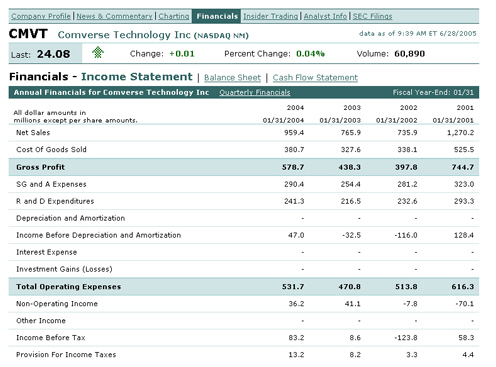Viewport: 496px width, 367px height.
Task: Open the SEC Filings tab
Action: tap(372, 16)
